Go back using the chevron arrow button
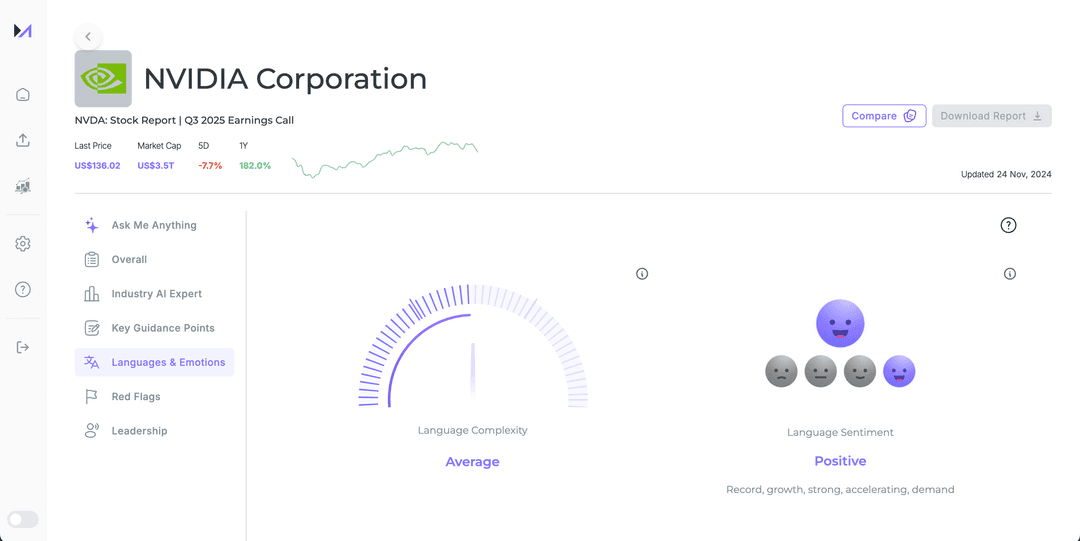Image resolution: width=1080 pixels, height=541 pixels. click(88, 37)
